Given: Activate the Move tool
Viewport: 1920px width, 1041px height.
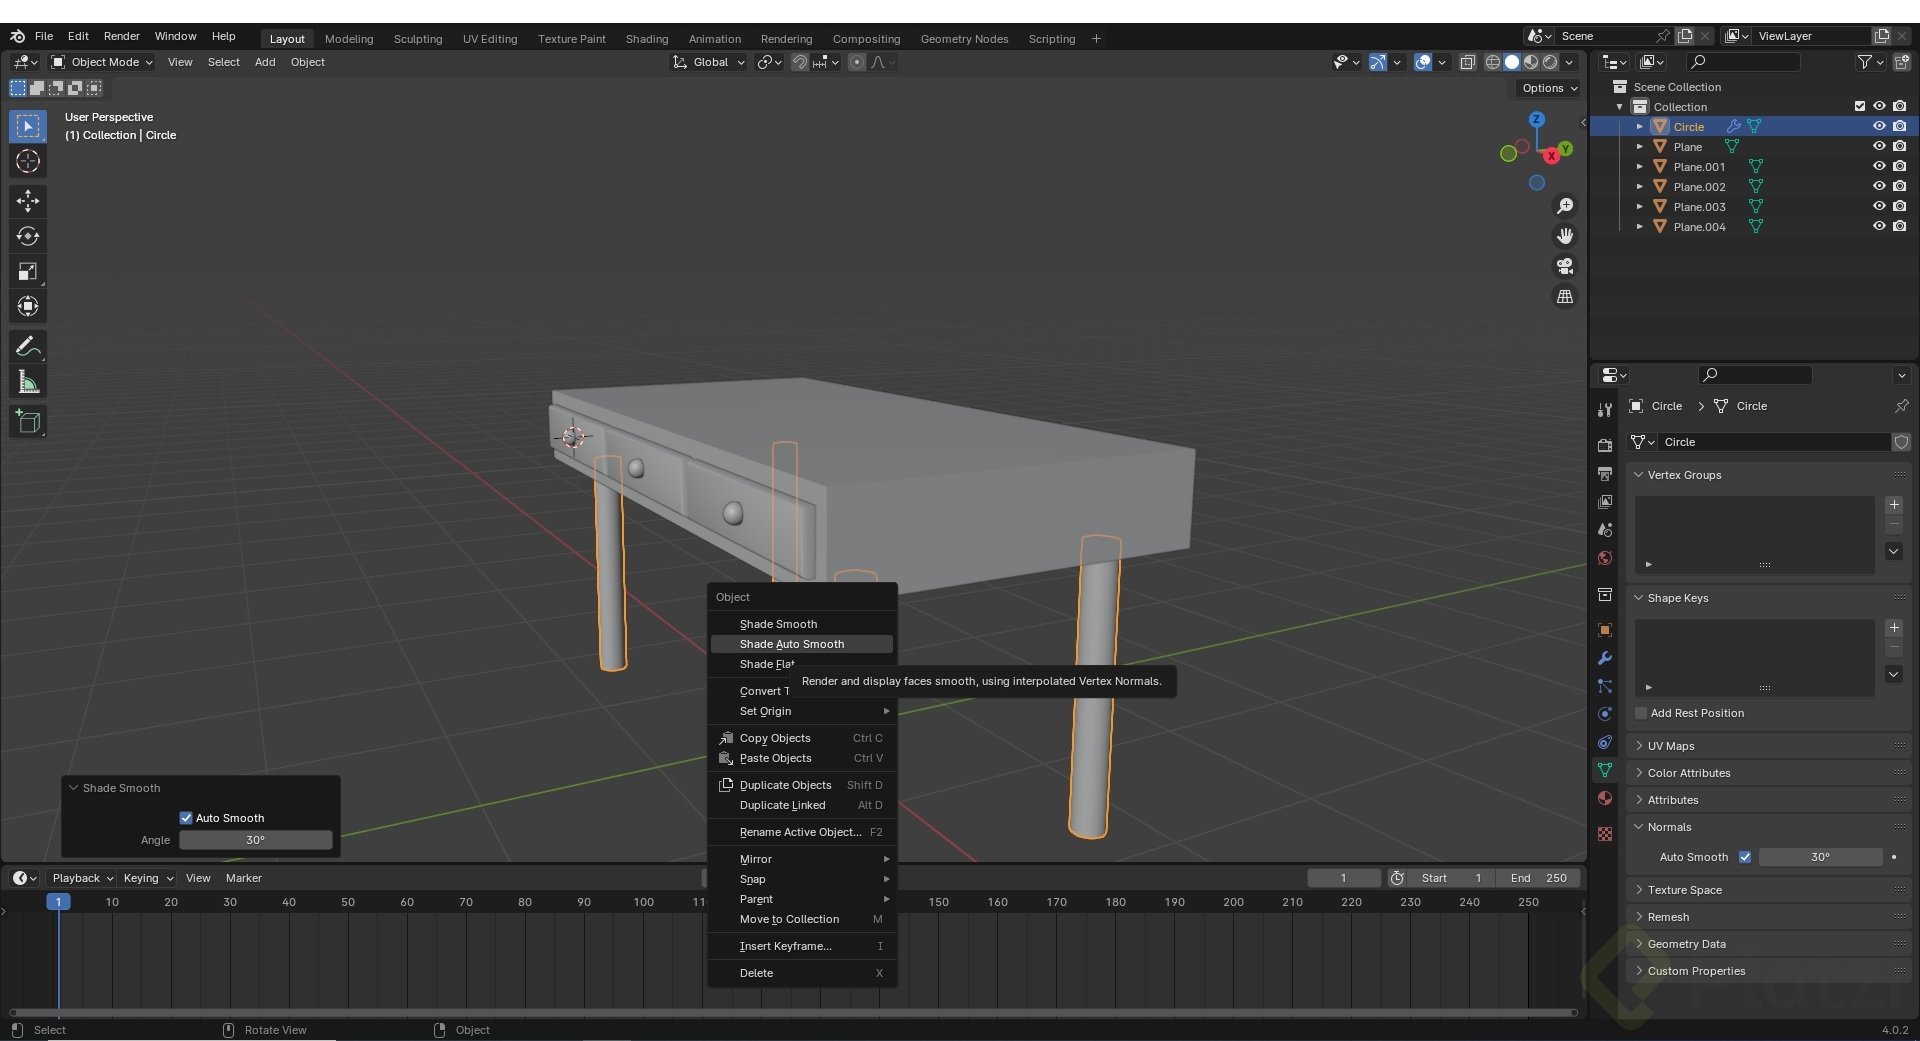Looking at the screenshot, I should pos(28,201).
